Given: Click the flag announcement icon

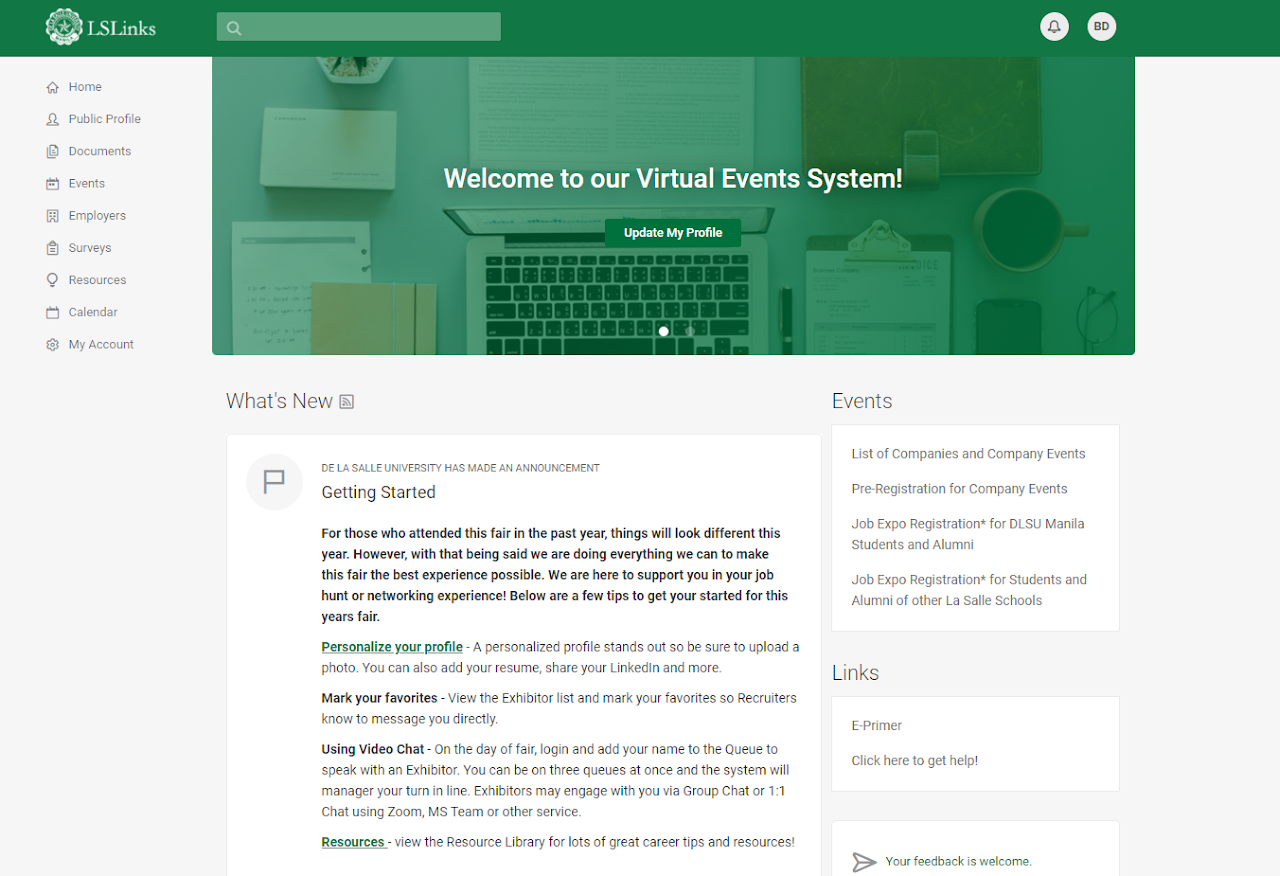Looking at the screenshot, I should (x=274, y=482).
